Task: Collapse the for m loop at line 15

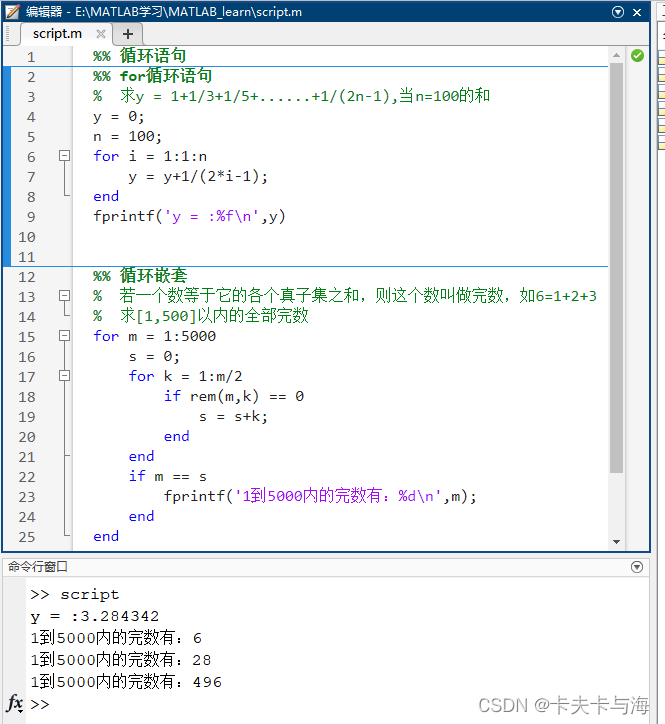Action: pyautogui.click(x=65, y=336)
